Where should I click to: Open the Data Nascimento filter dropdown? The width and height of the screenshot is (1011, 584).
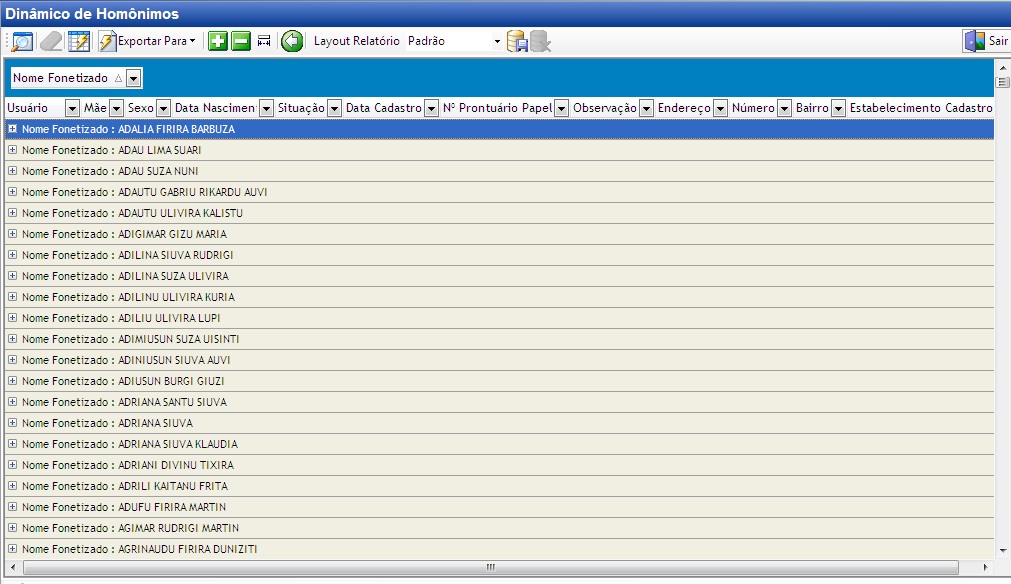point(266,108)
